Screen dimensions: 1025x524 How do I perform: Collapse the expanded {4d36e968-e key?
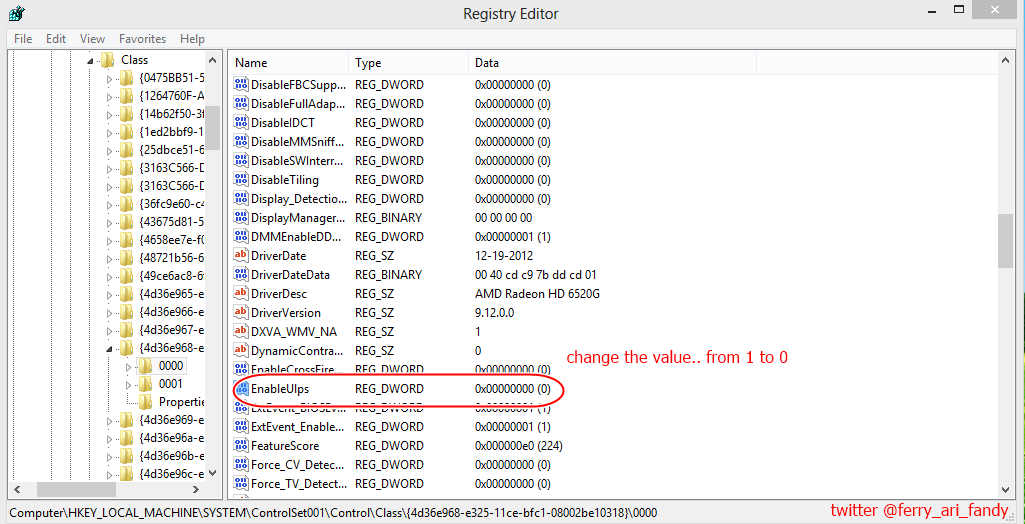pyautogui.click(x=110, y=348)
